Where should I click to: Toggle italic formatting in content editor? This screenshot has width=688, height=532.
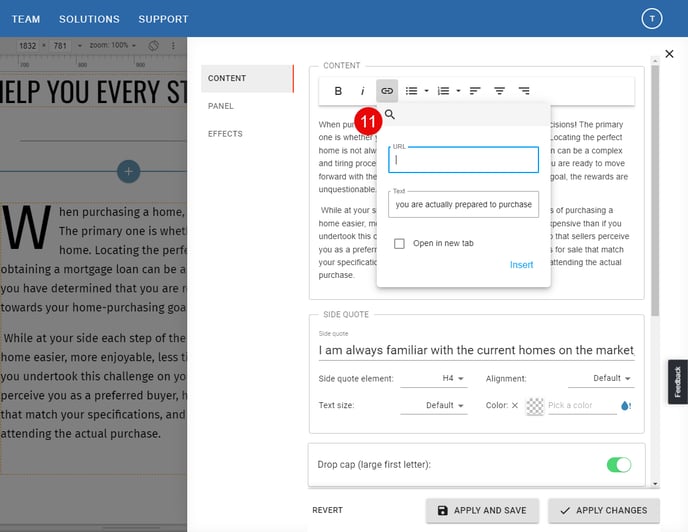(x=362, y=91)
